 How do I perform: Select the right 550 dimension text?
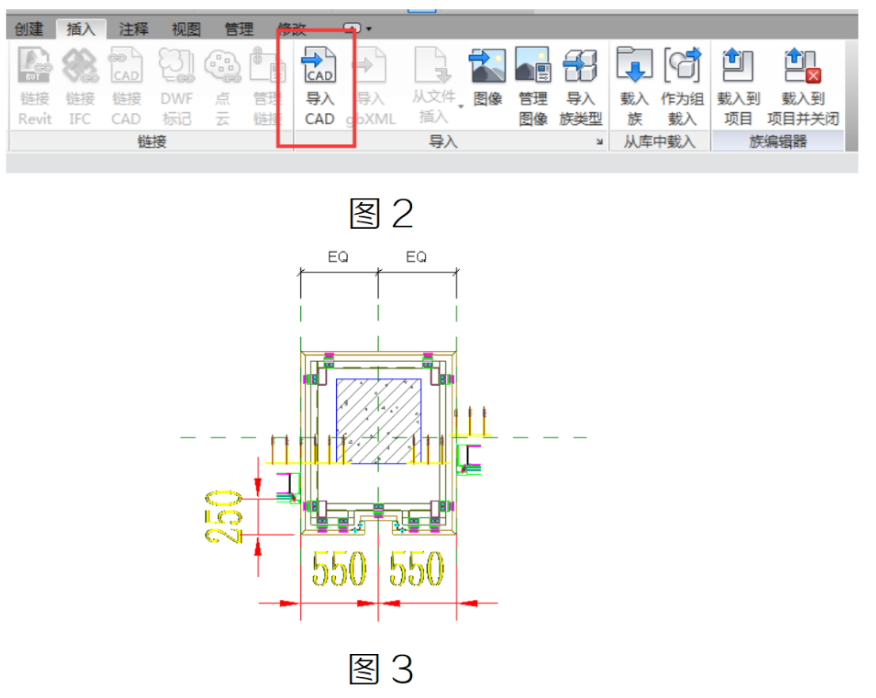(x=417, y=568)
